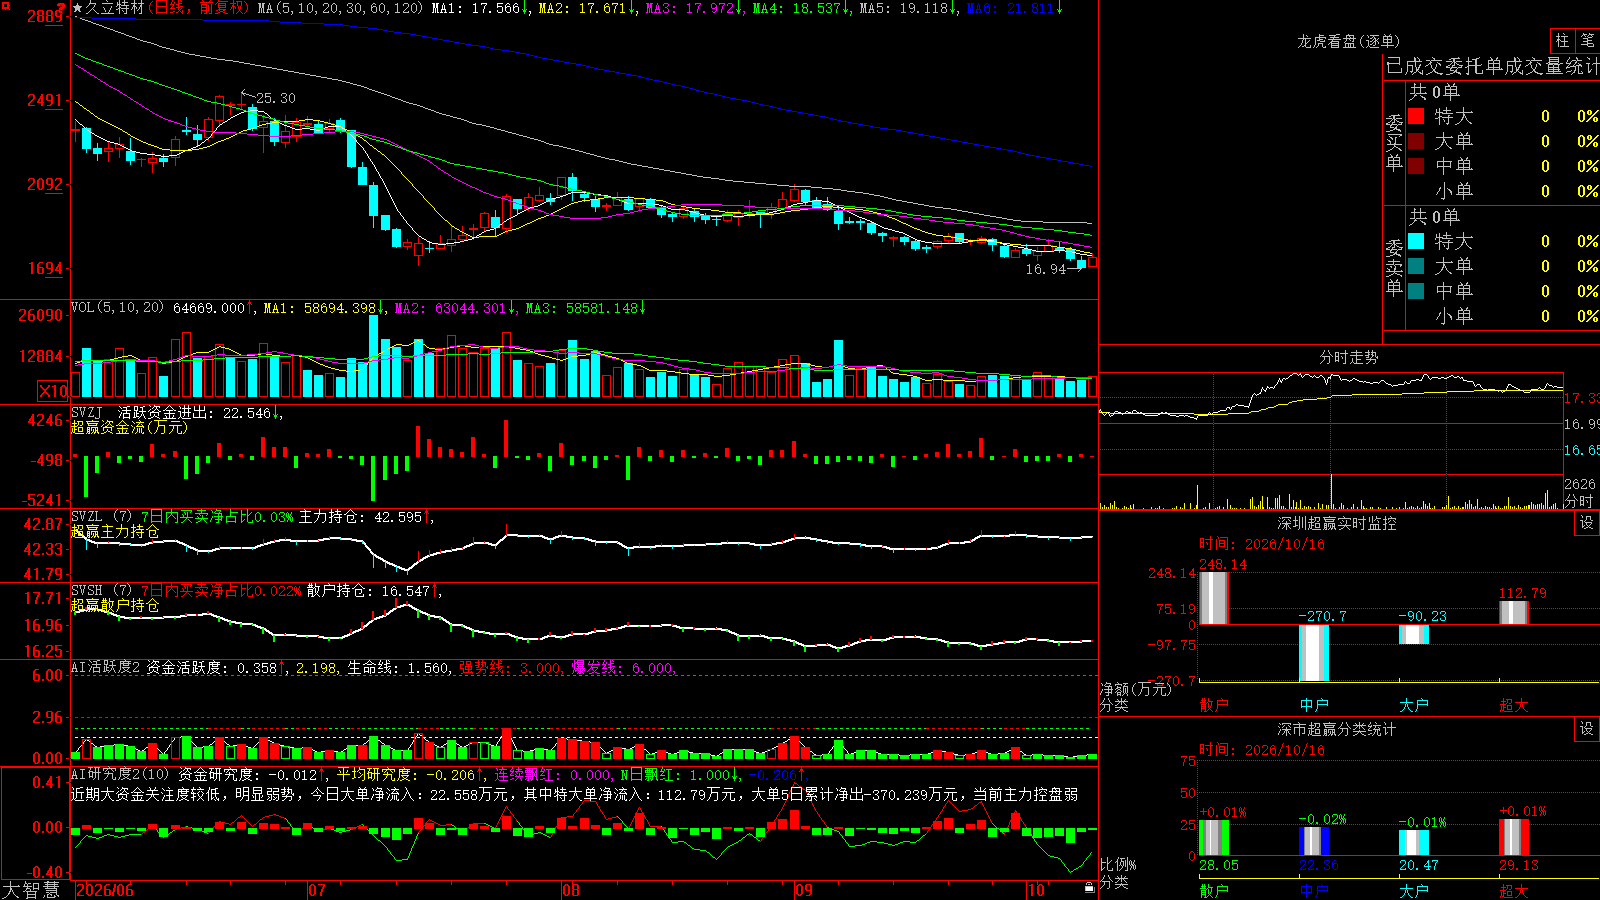
Task: Click the dark red 大单 buy order swatch
Action: (1416, 141)
